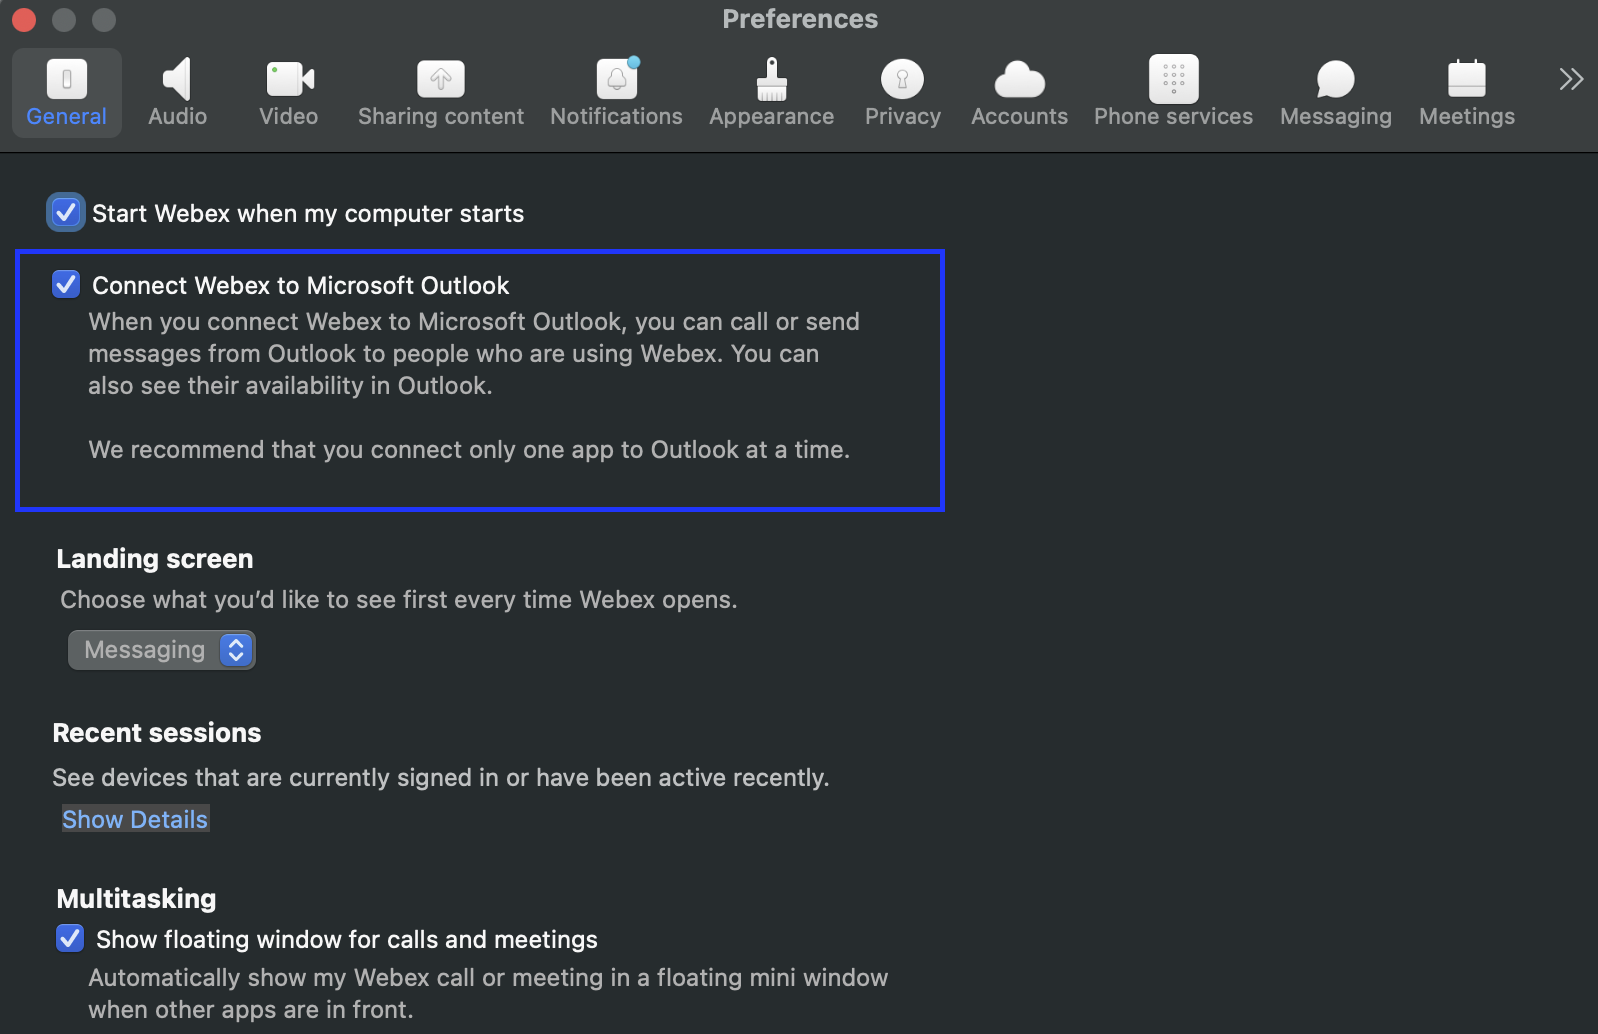1598x1034 pixels.
Task: Open the Meetings calendar icon
Action: [1466, 79]
